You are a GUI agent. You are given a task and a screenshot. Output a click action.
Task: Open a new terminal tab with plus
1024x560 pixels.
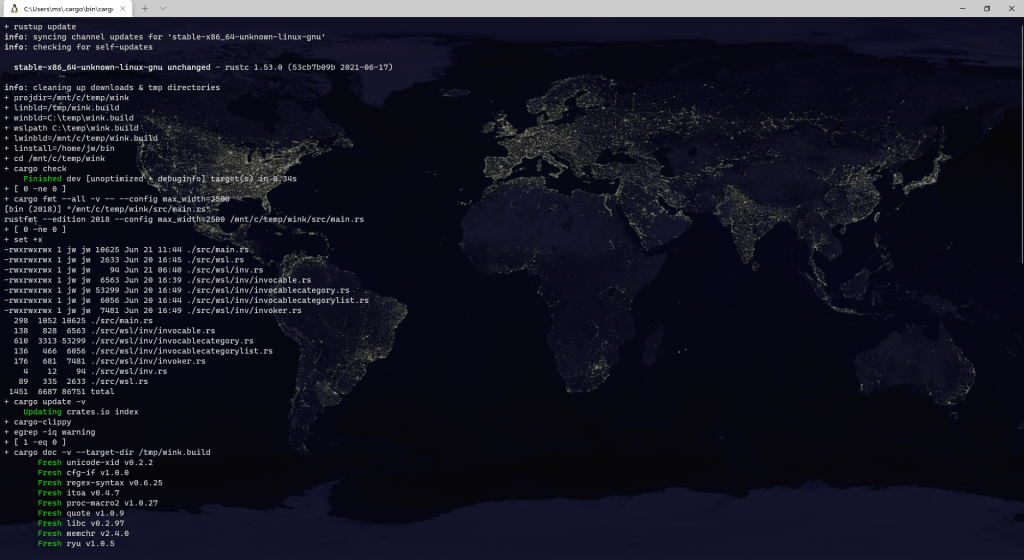145,8
